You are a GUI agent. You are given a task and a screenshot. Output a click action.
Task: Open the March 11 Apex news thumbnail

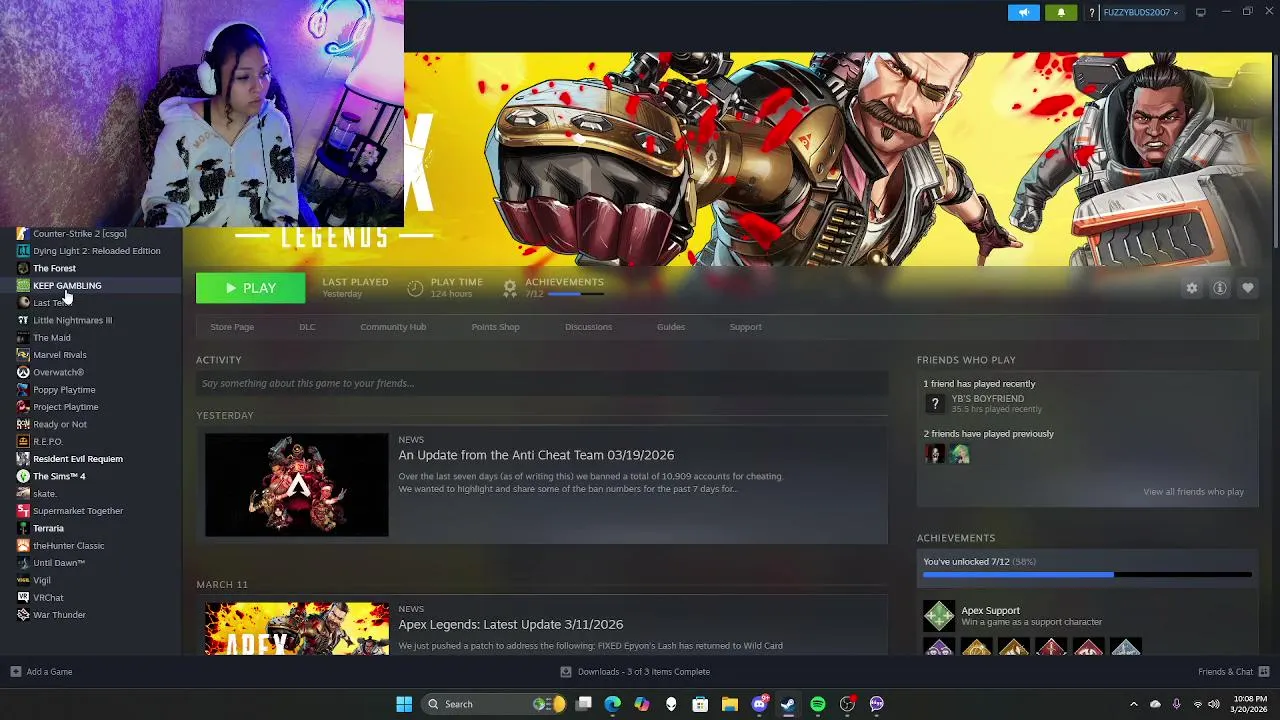pyautogui.click(x=297, y=628)
